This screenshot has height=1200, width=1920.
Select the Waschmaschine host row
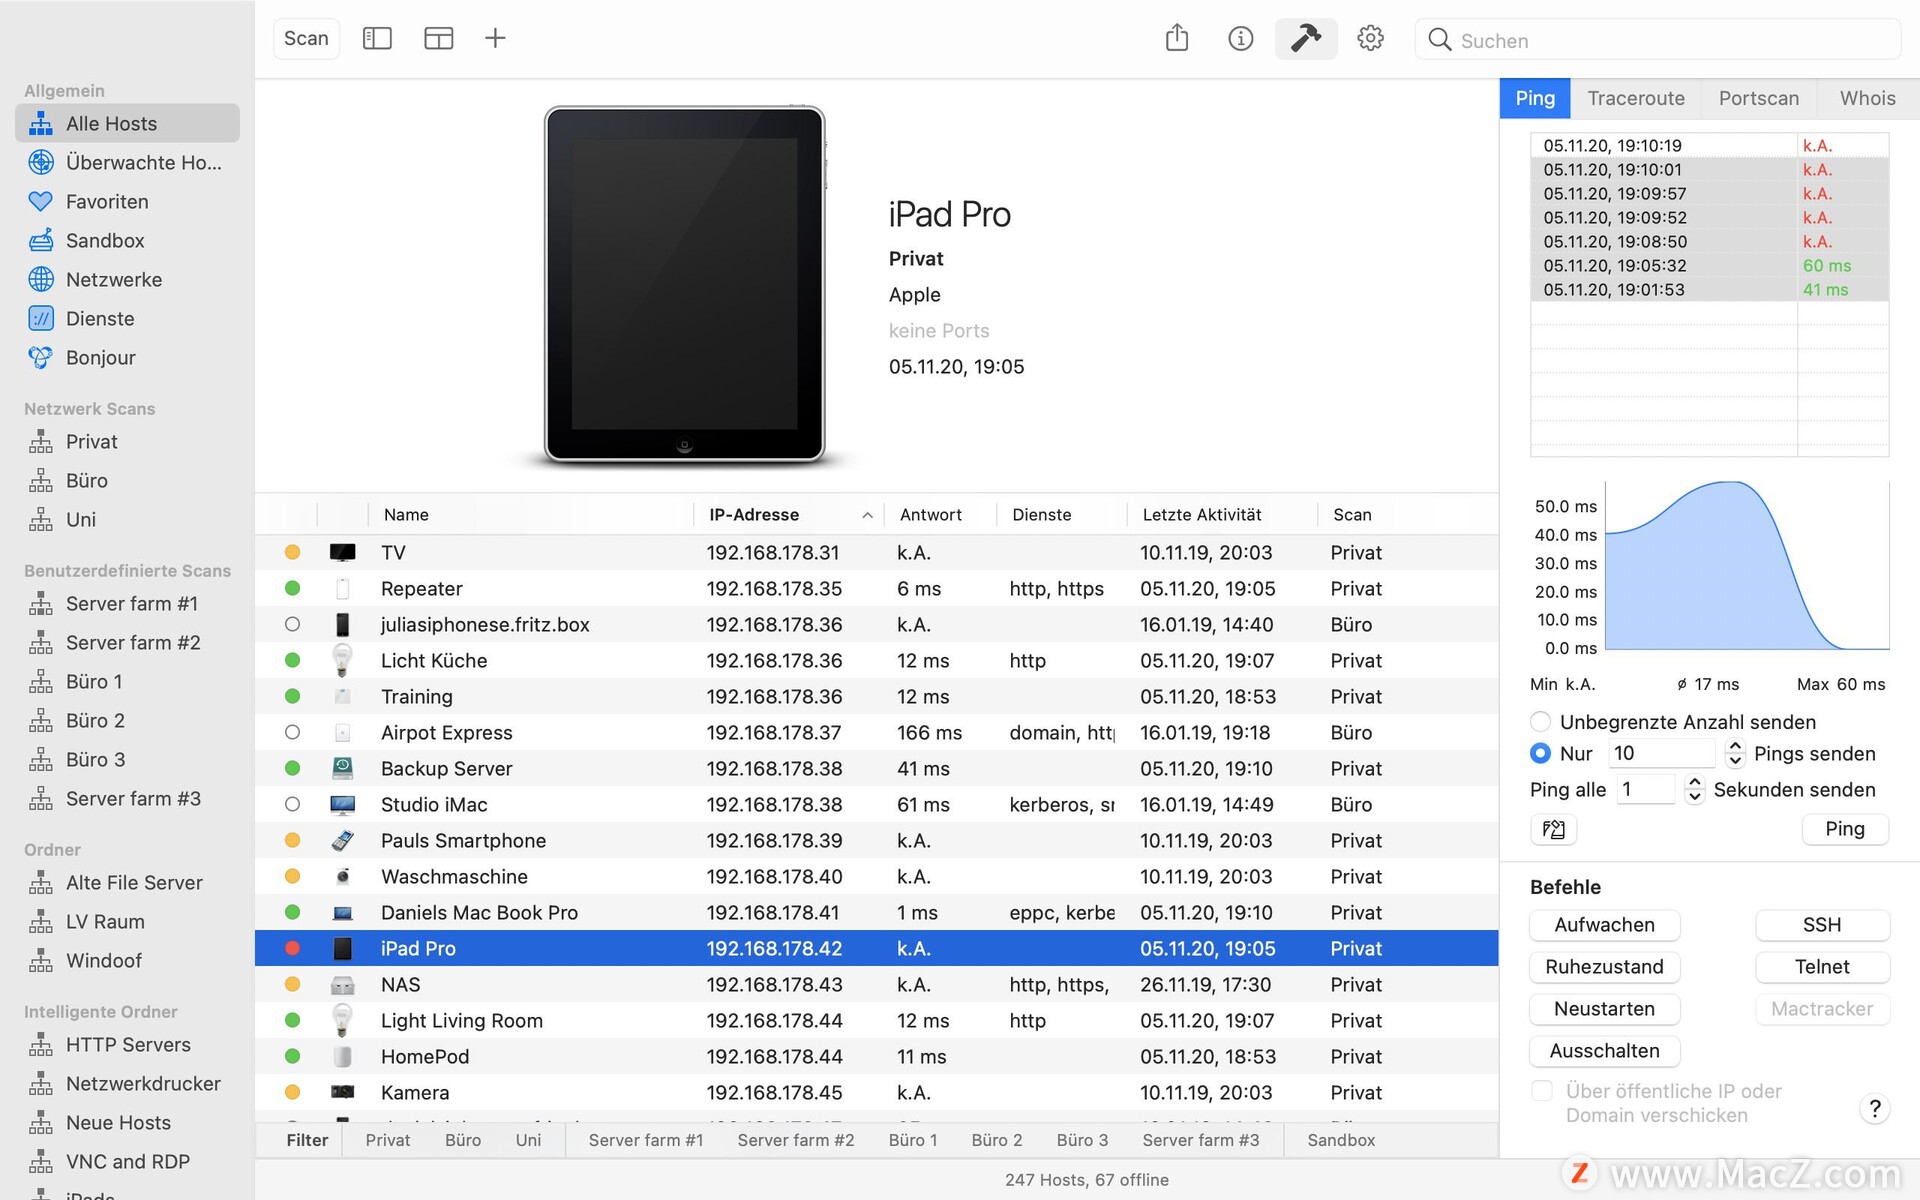coord(876,876)
